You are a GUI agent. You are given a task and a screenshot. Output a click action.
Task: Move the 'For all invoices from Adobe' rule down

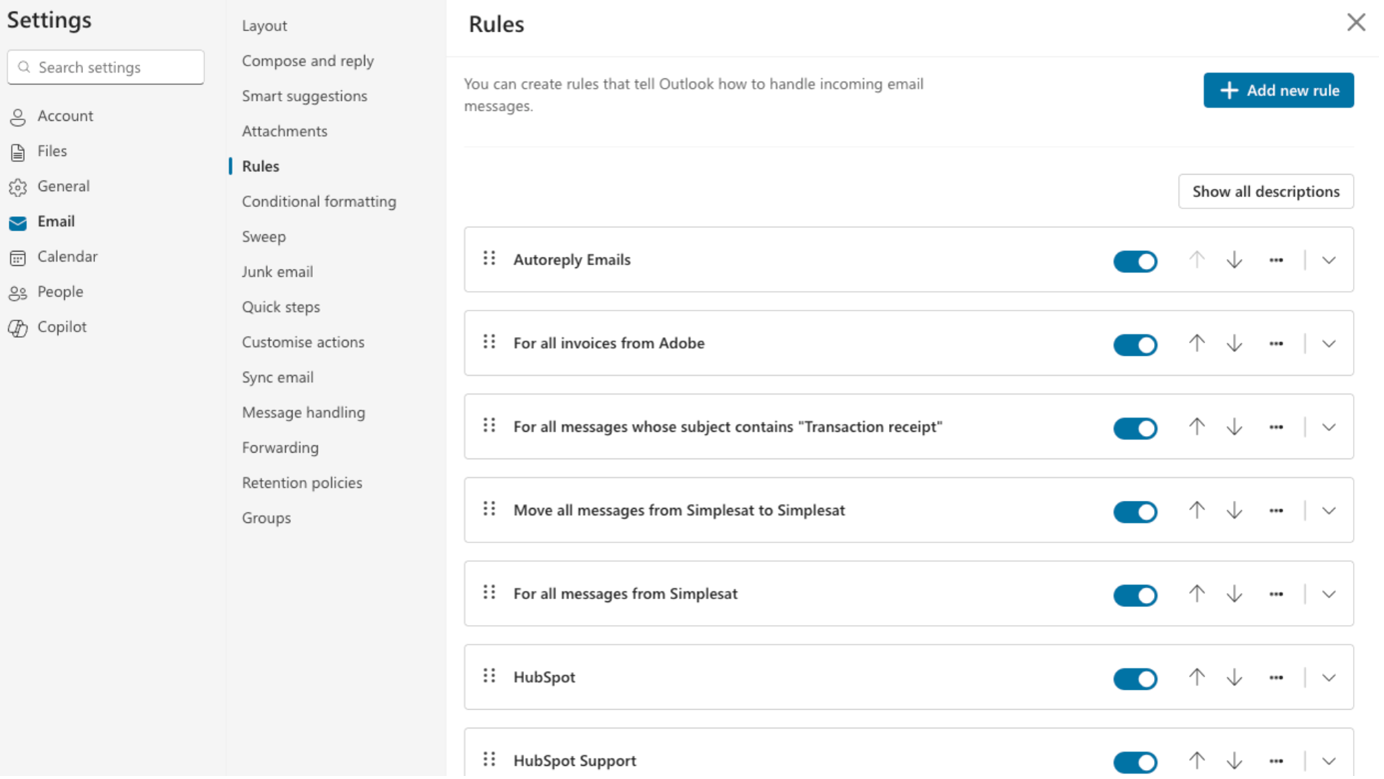(1234, 343)
